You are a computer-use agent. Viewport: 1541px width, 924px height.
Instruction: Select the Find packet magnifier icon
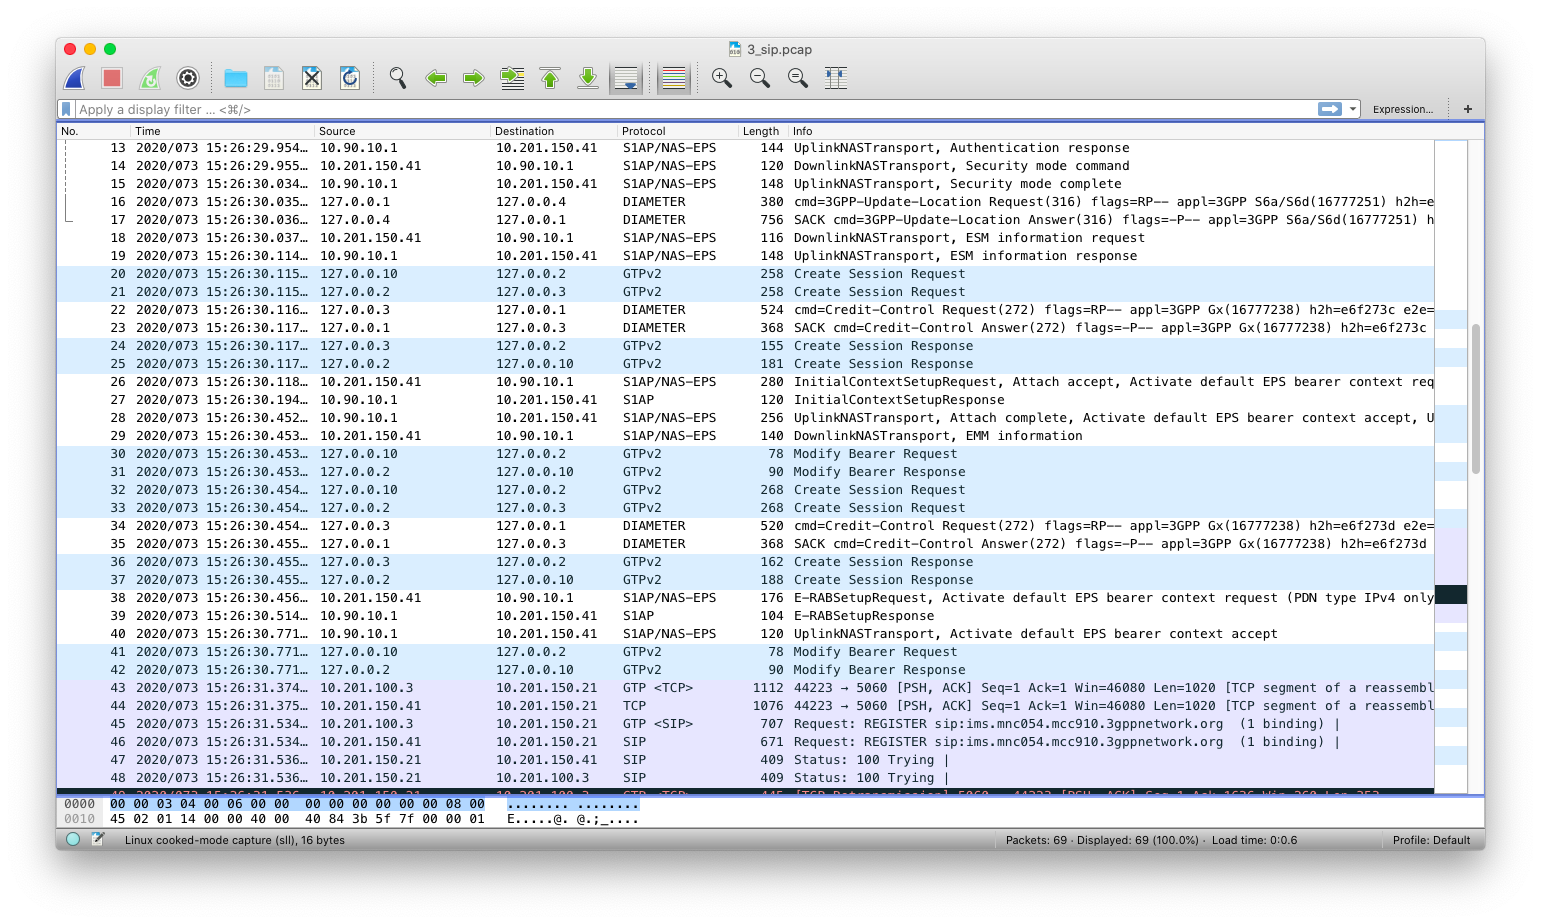coord(397,78)
